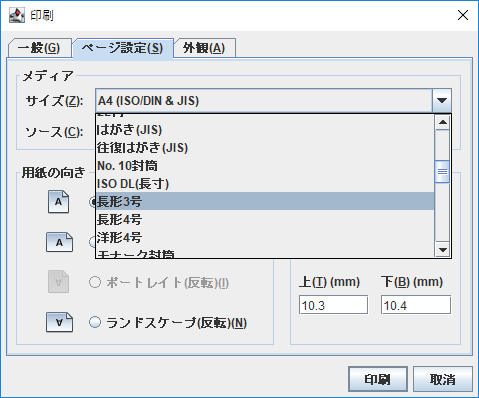Pick 洋形4号 from the list
Viewport: 479px width, 398px height.
click(x=265, y=237)
